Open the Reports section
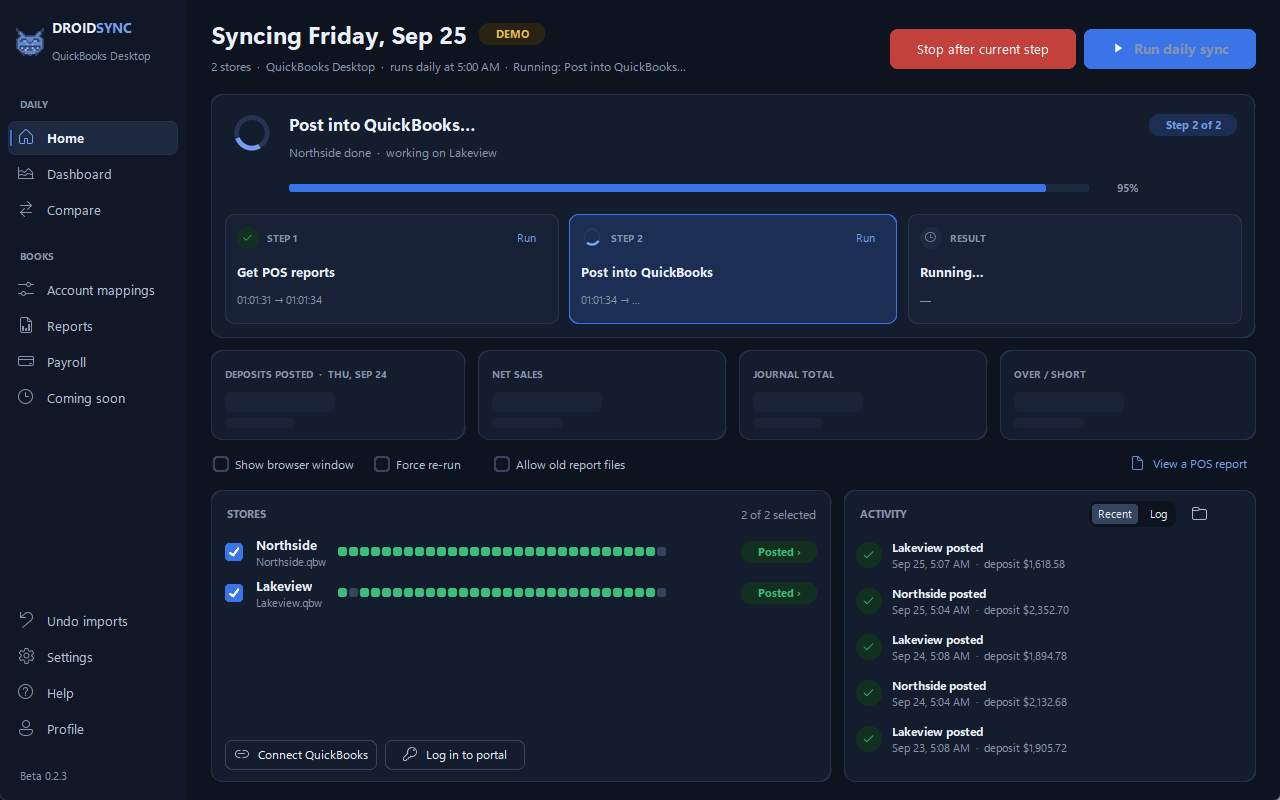1280x800 pixels. tap(93, 326)
